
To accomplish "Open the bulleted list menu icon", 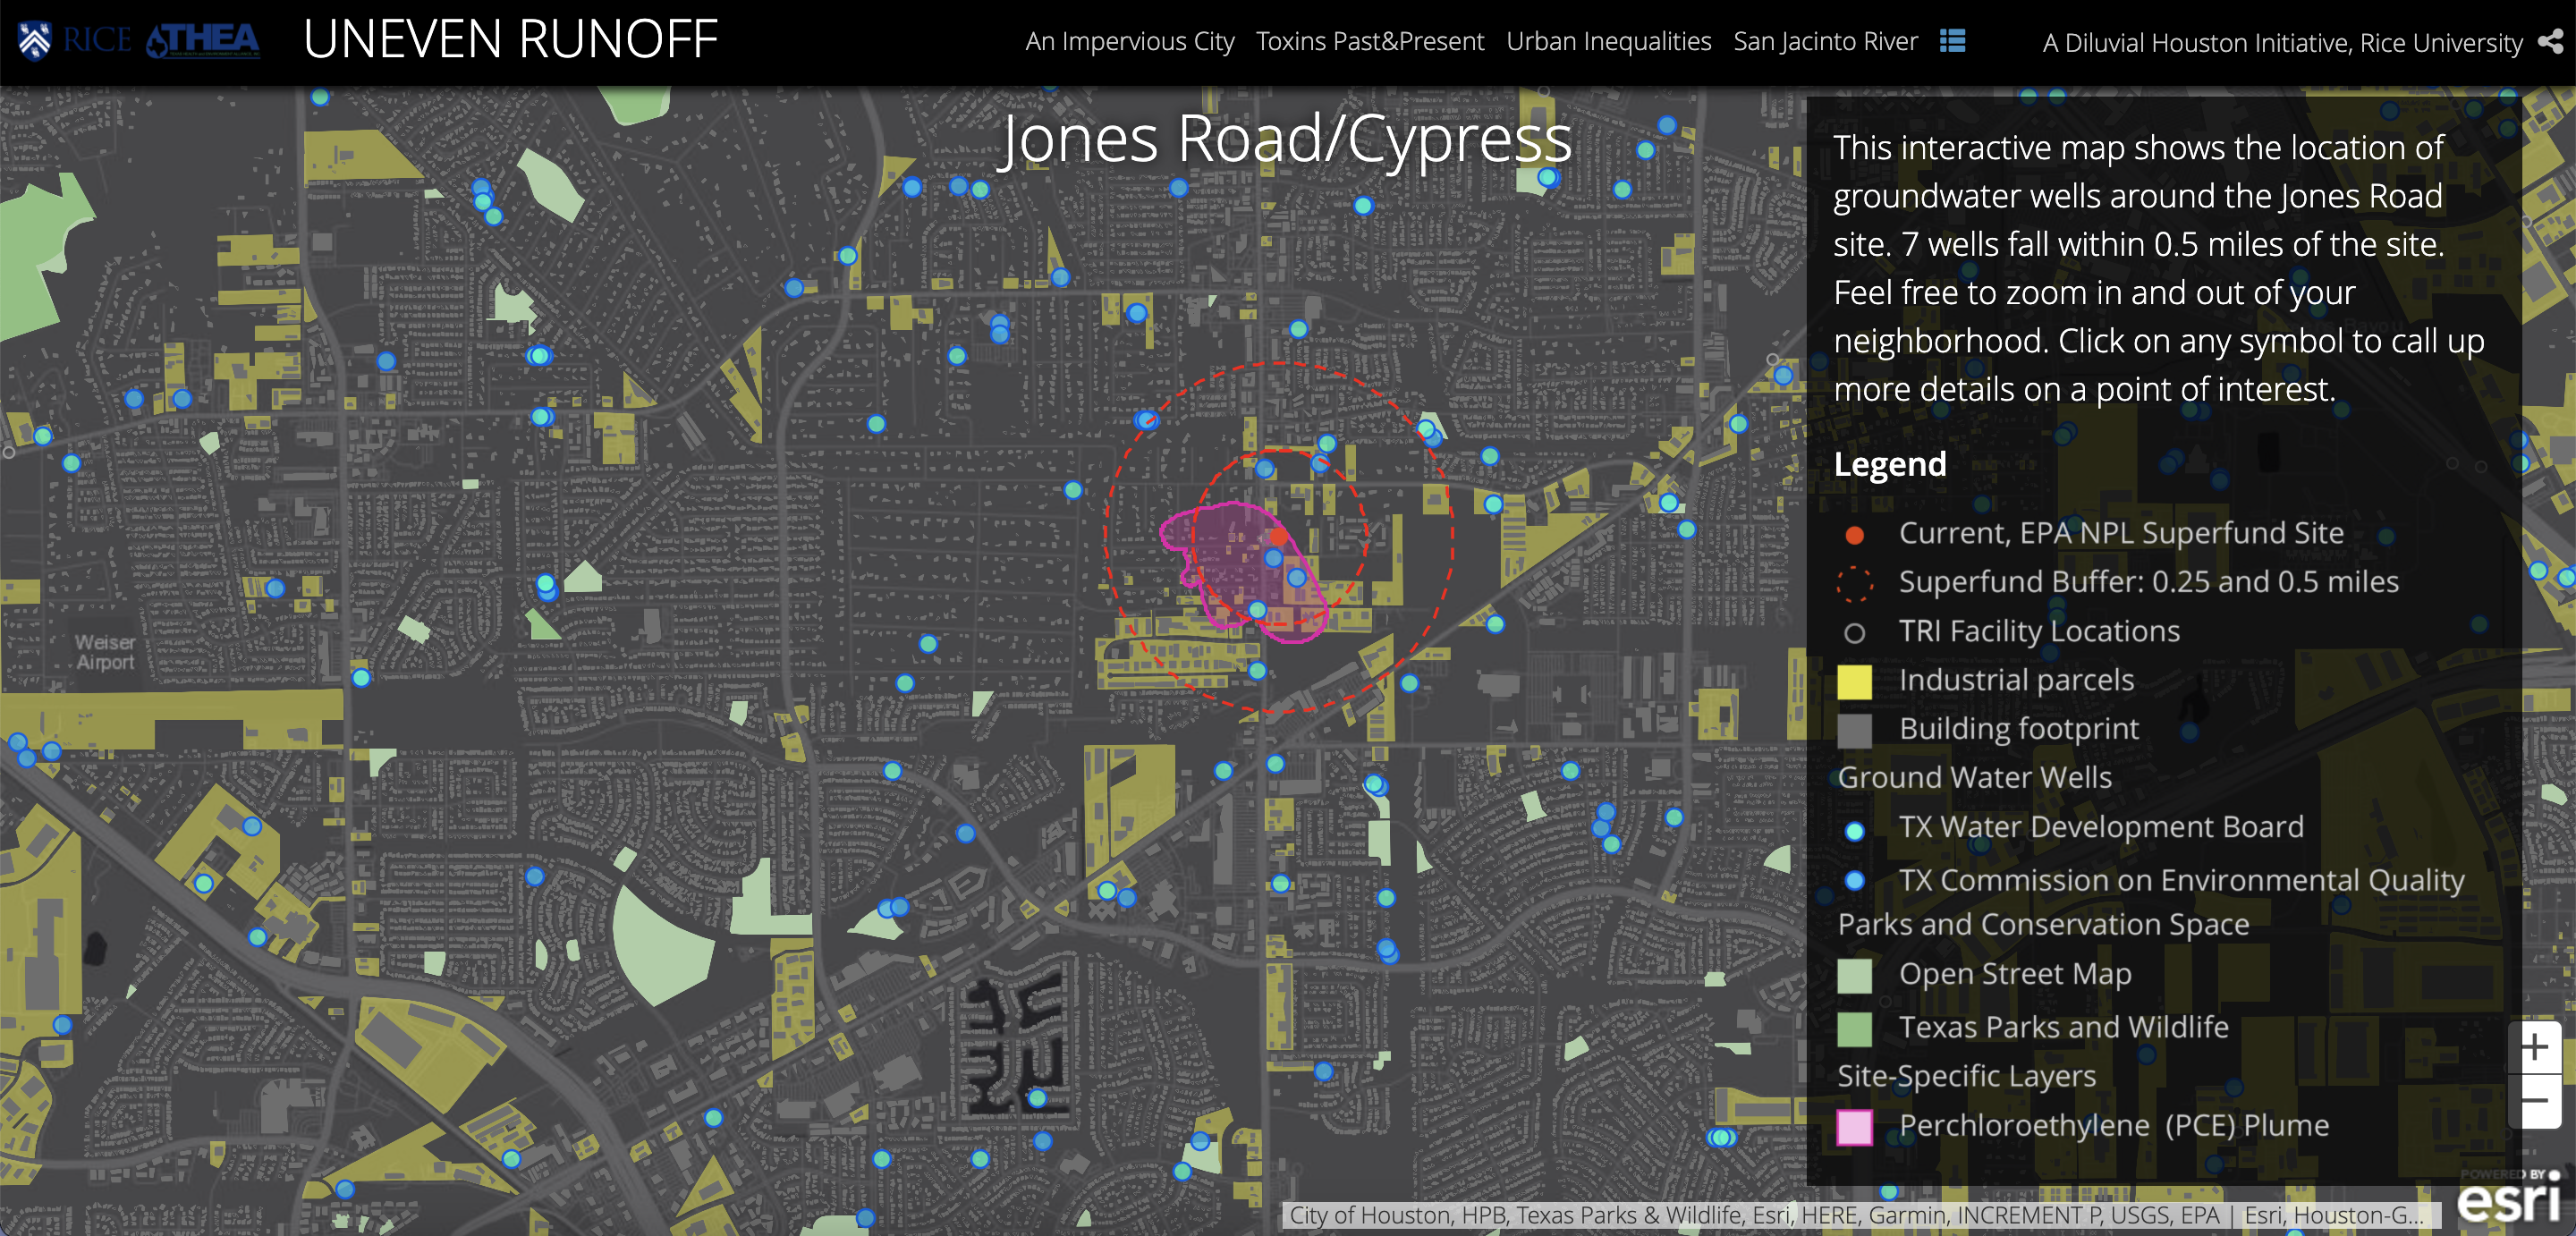I will 1952,41.
